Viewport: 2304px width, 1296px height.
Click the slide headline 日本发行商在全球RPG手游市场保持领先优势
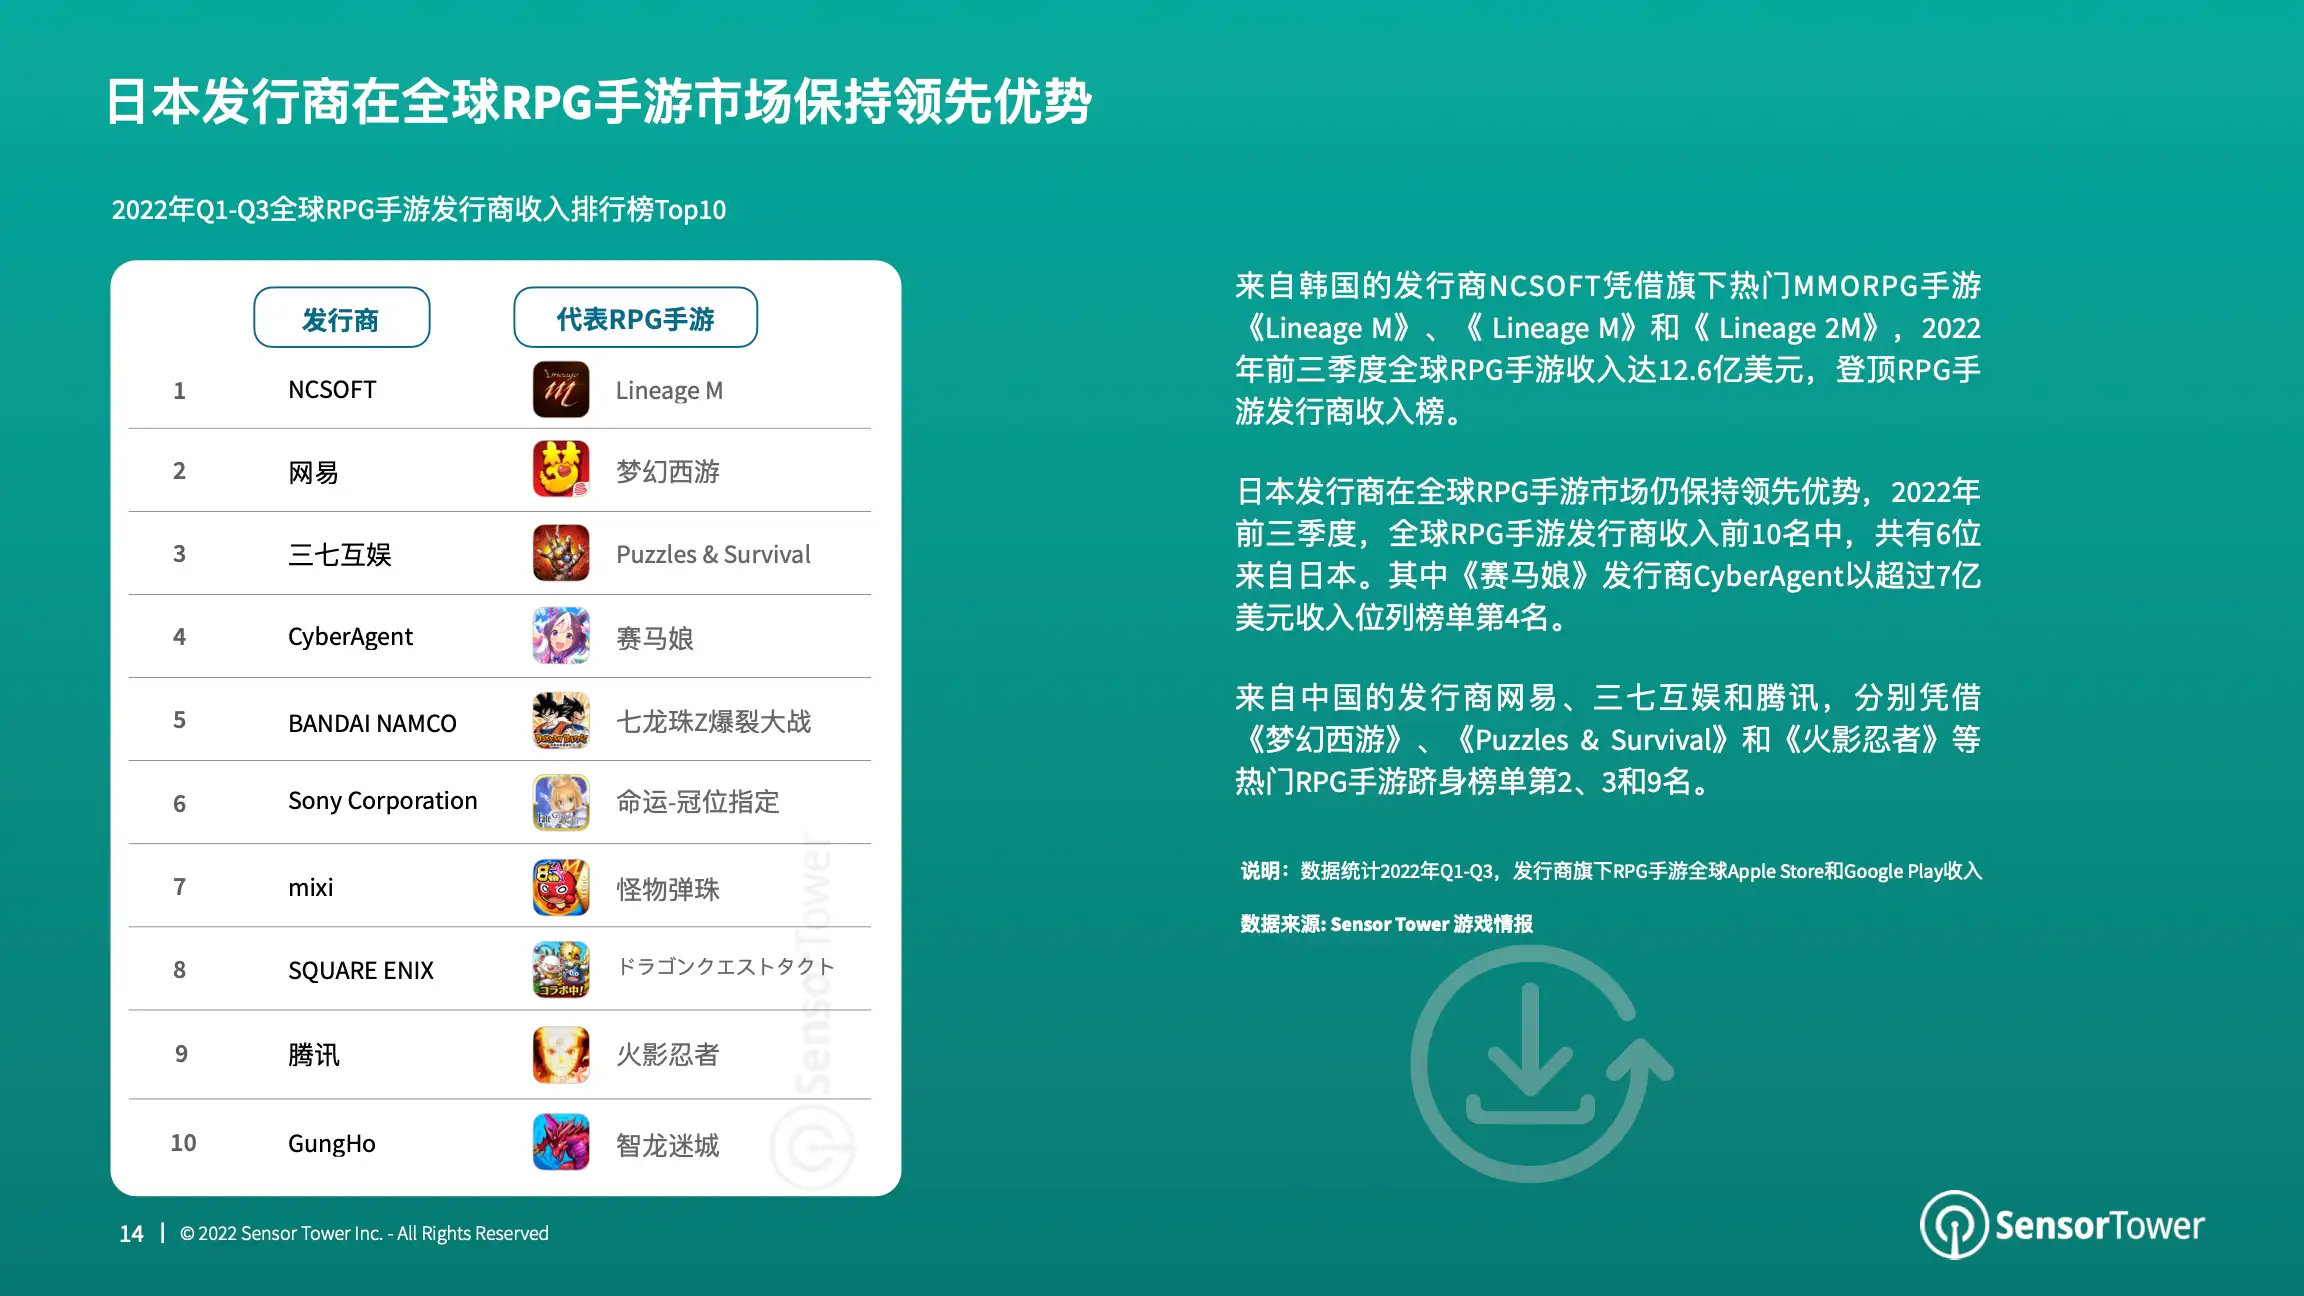pos(599,102)
